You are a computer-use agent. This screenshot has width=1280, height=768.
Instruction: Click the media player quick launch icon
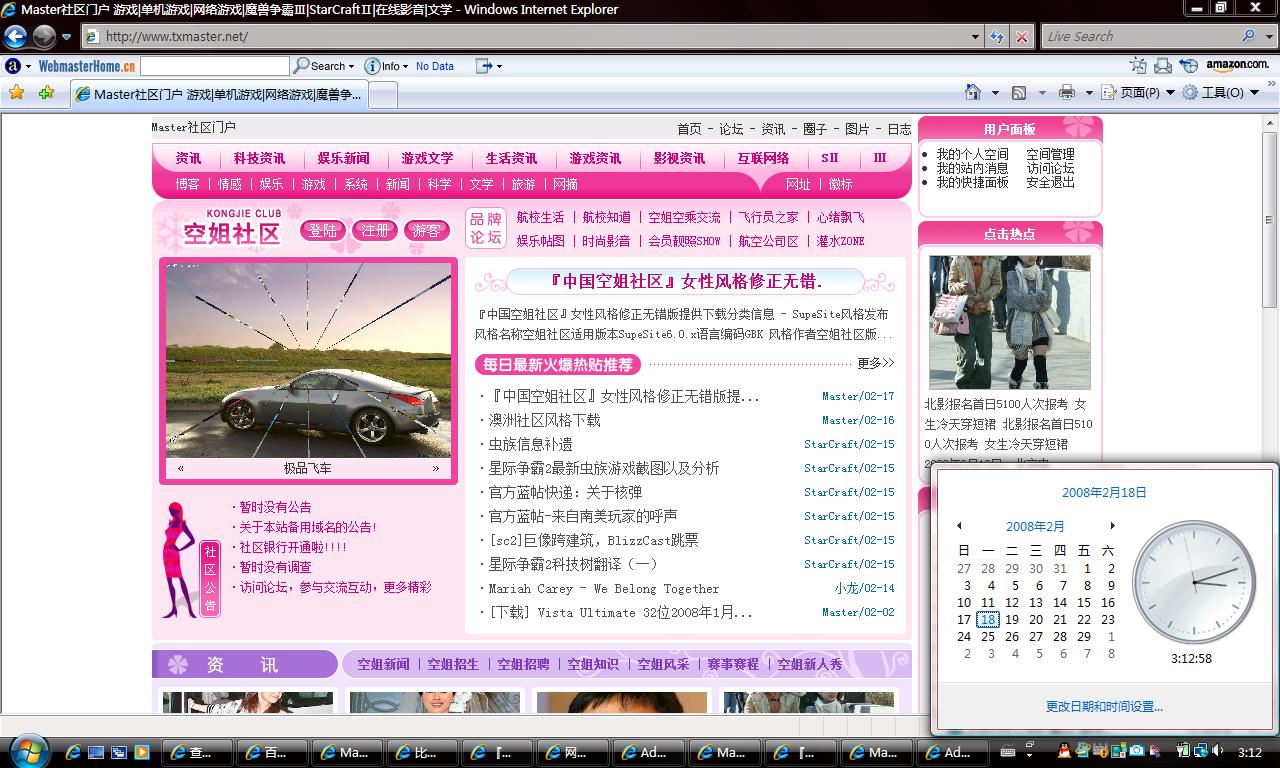[x=141, y=752]
